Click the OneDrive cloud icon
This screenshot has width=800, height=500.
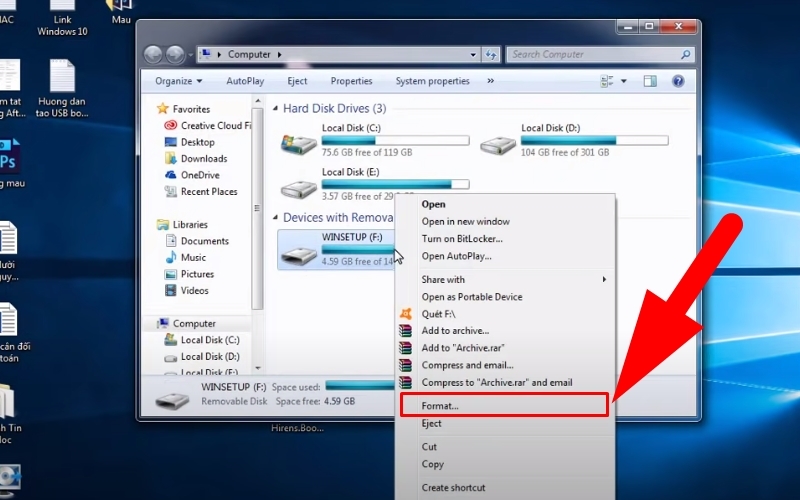coord(170,174)
